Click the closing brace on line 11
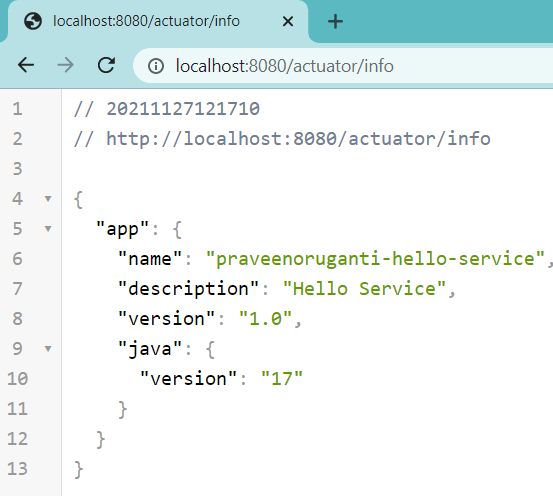Image resolution: width=553 pixels, height=496 pixels. (122, 409)
